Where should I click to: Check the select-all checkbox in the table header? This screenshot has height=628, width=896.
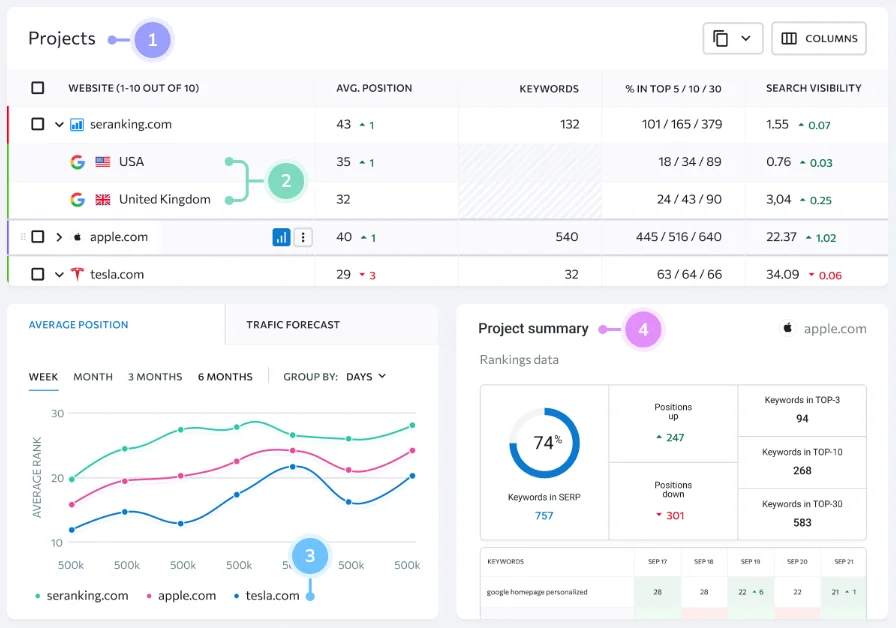coord(38,88)
